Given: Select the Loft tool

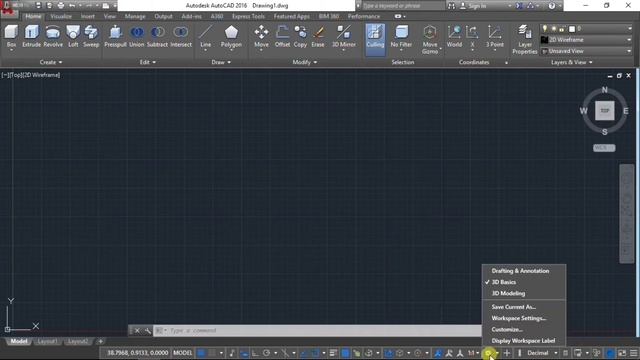Looking at the screenshot, I should pyautogui.click(x=73, y=36).
